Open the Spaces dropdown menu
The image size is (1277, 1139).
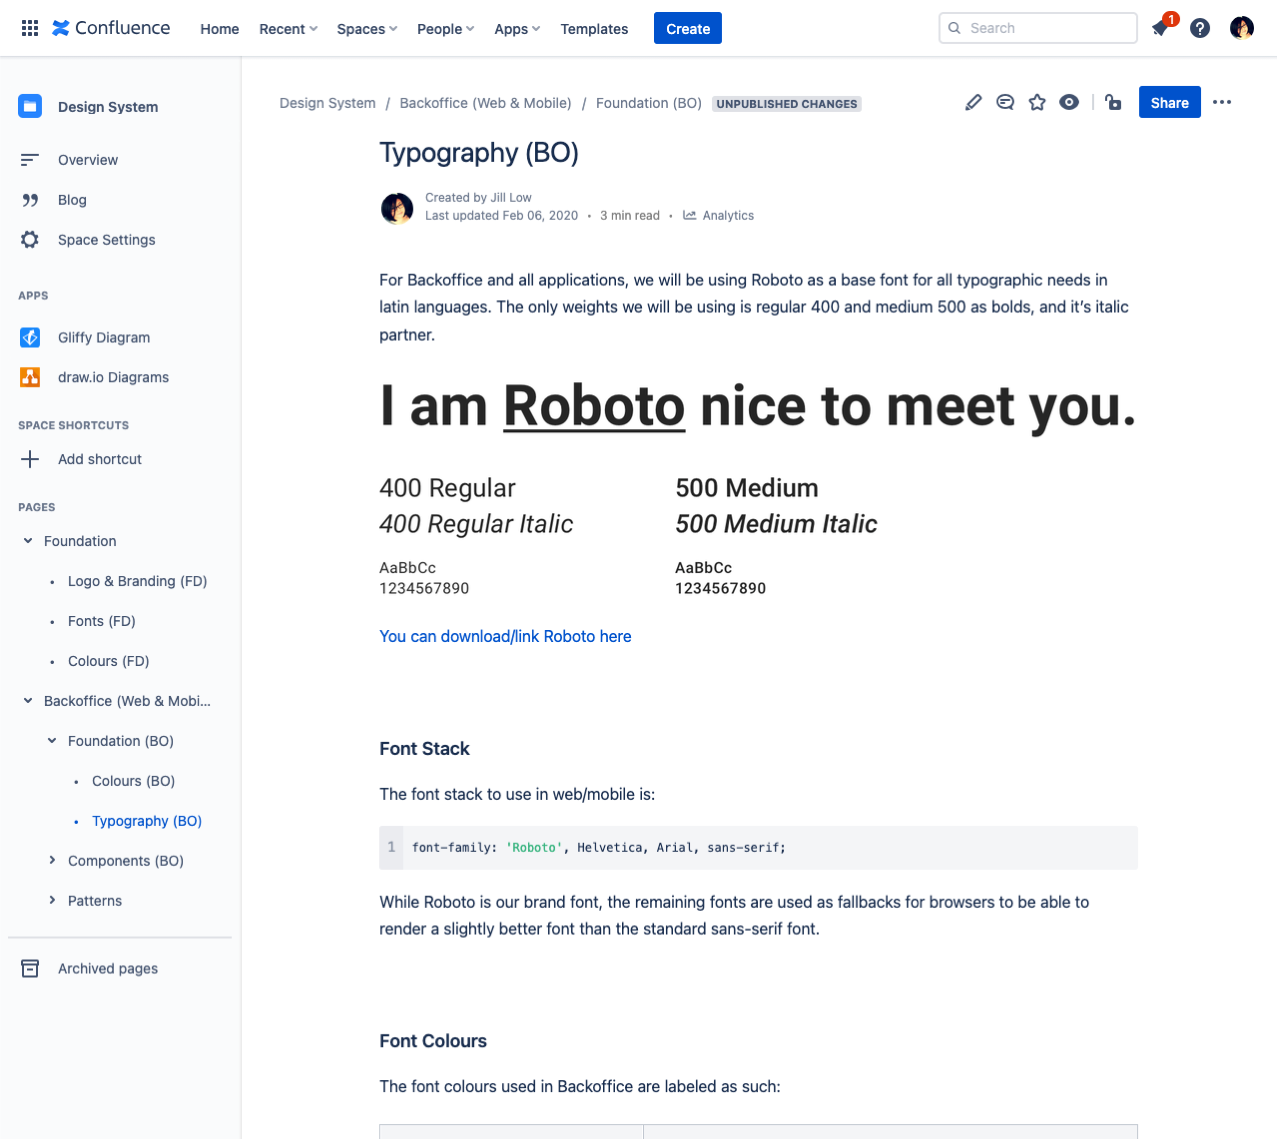(367, 29)
